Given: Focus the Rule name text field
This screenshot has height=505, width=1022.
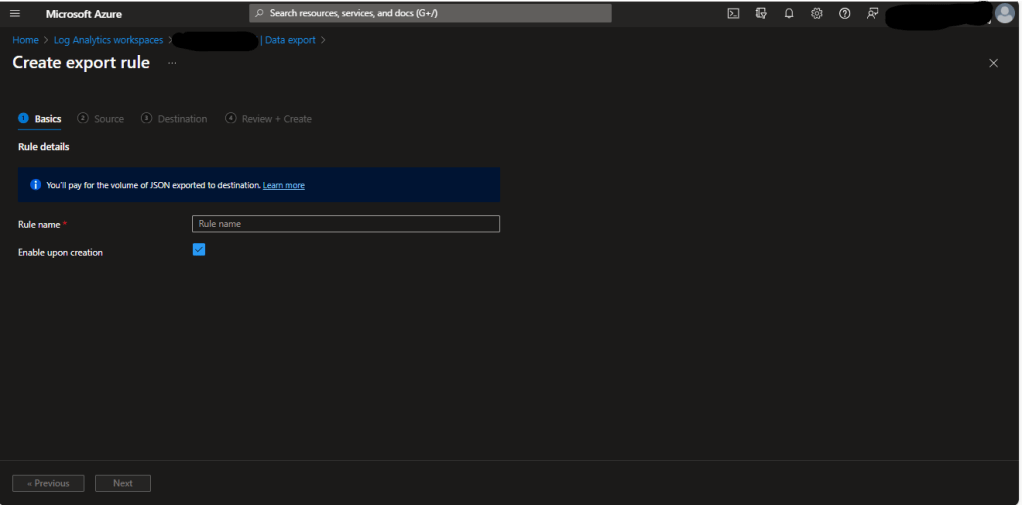Looking at the screenshot, I should tap(345, 224).
